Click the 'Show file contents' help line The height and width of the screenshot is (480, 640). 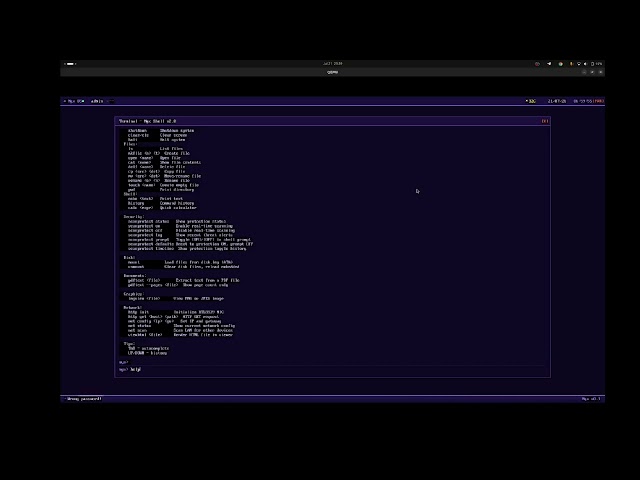tap(164, 162)
